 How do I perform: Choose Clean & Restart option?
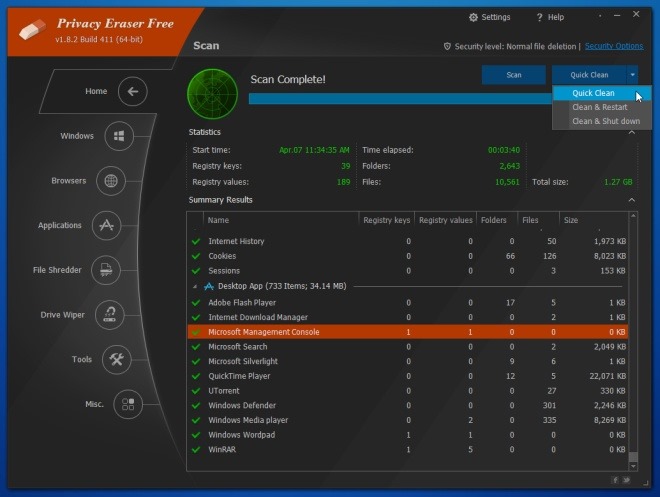click(x=602, y=107)
